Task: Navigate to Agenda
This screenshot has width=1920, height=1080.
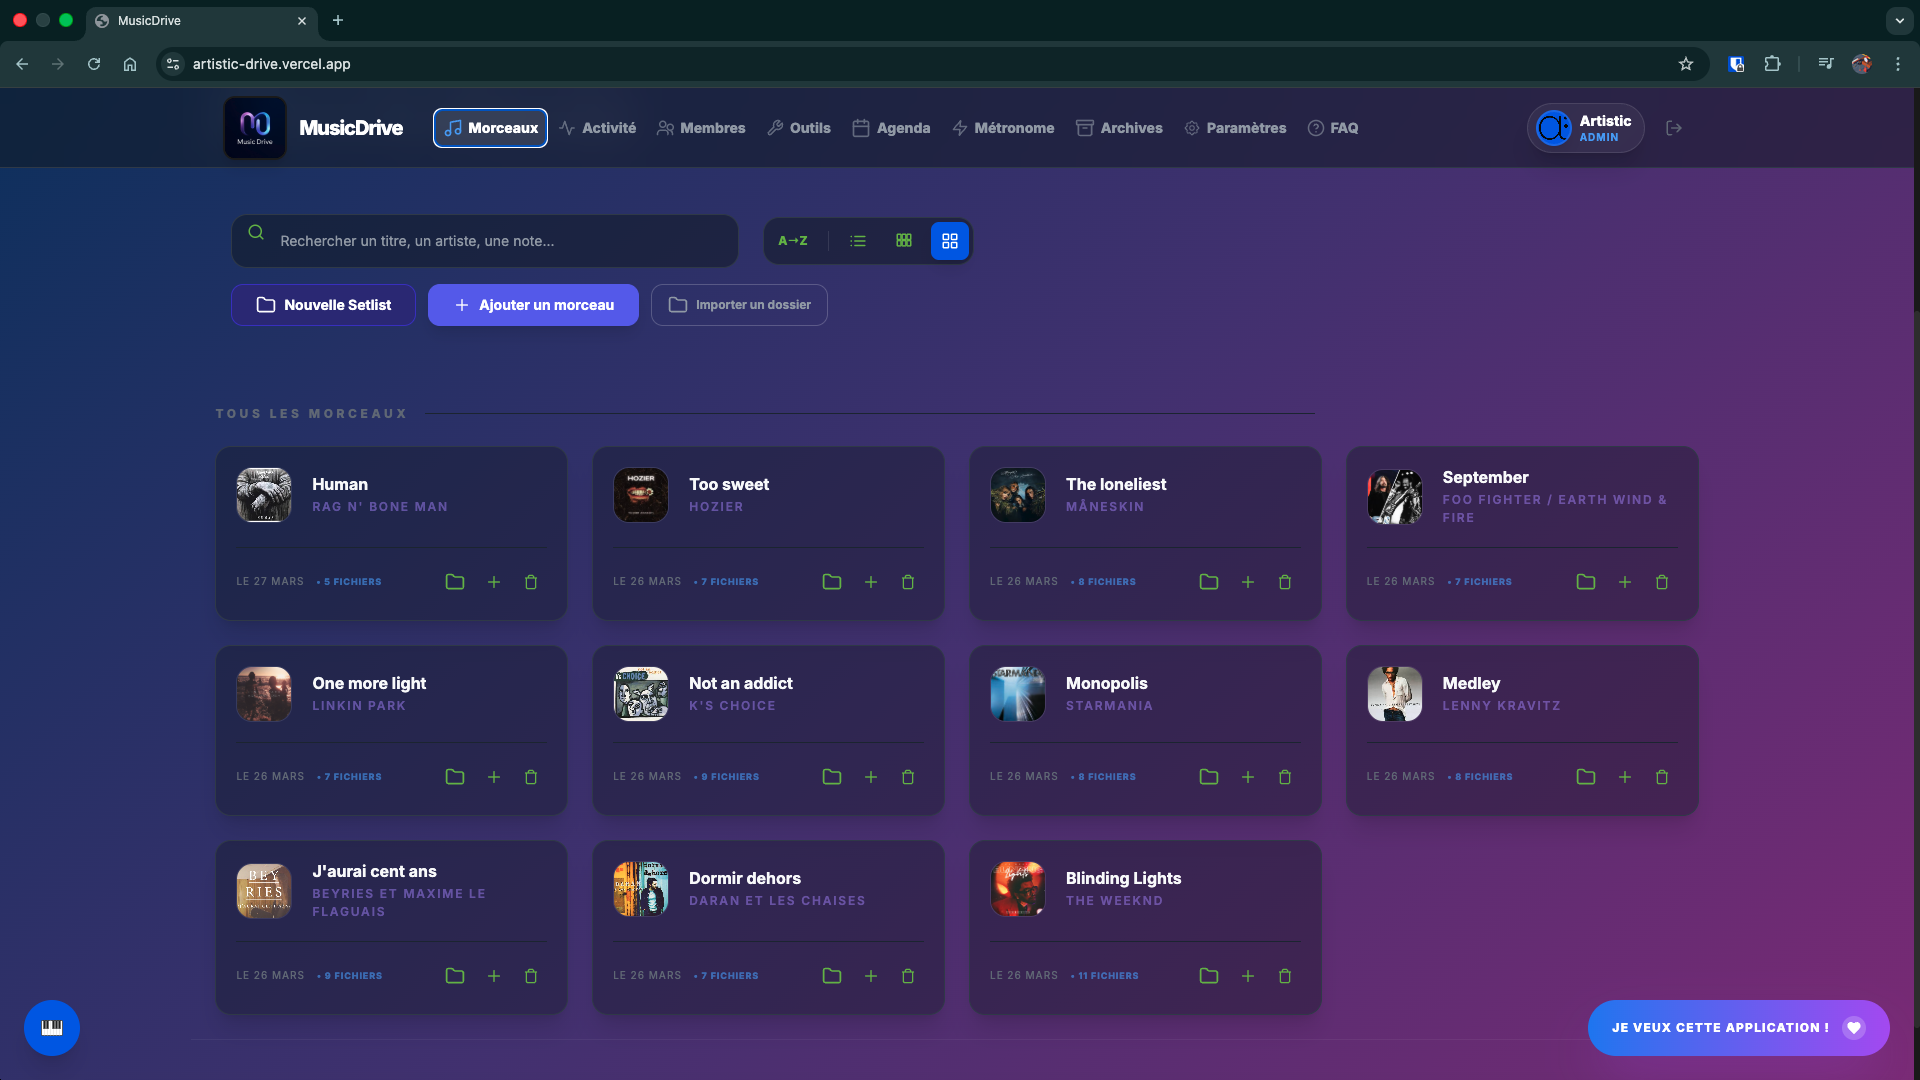Action: 891,128
